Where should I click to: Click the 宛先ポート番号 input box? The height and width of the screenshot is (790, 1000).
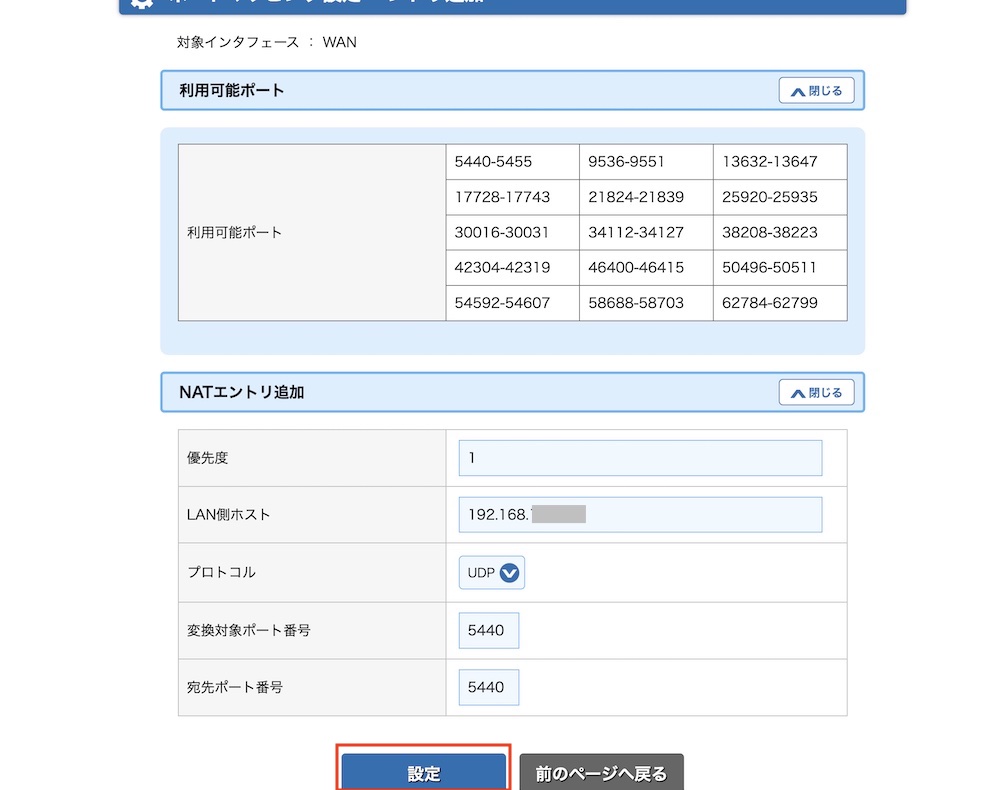tap(489, 687)
